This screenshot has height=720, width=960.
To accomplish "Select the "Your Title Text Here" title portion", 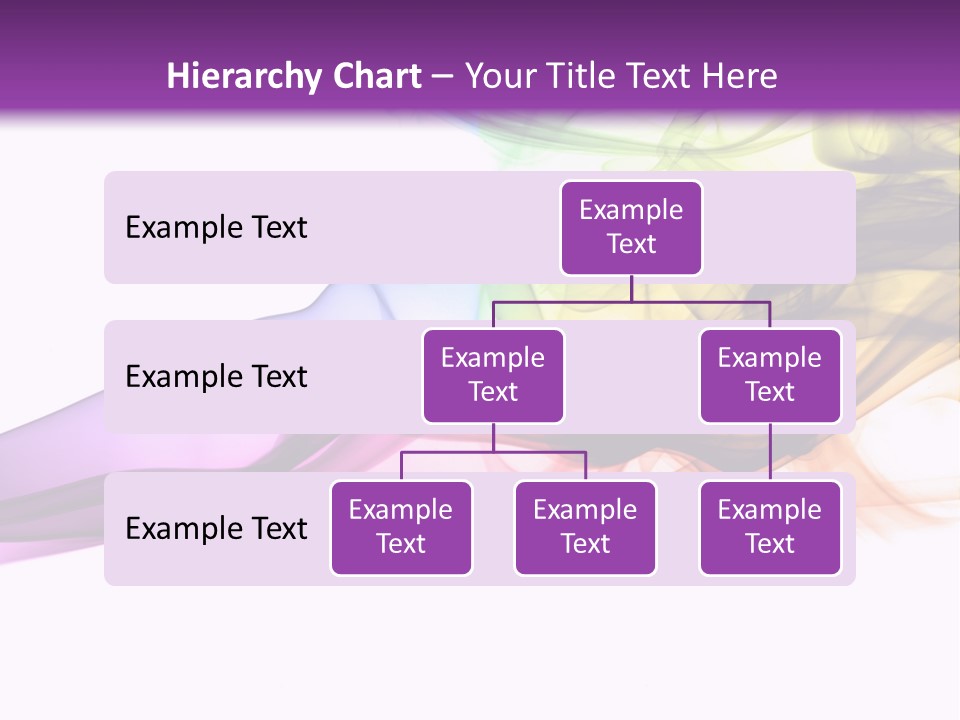I will [x=621, y=76].
